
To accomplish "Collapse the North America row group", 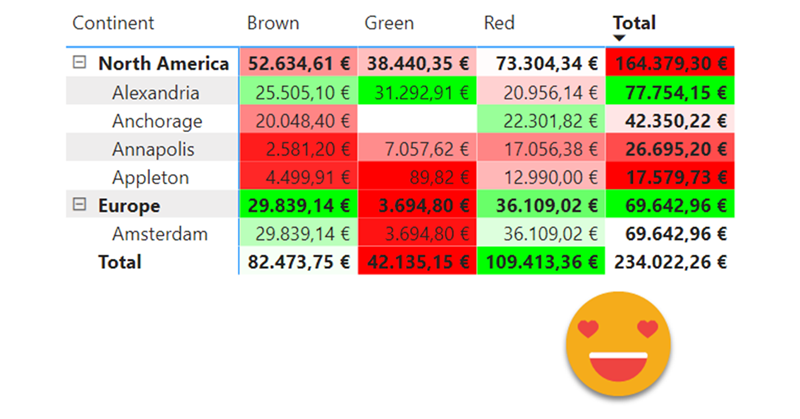I will click(79, 62).
